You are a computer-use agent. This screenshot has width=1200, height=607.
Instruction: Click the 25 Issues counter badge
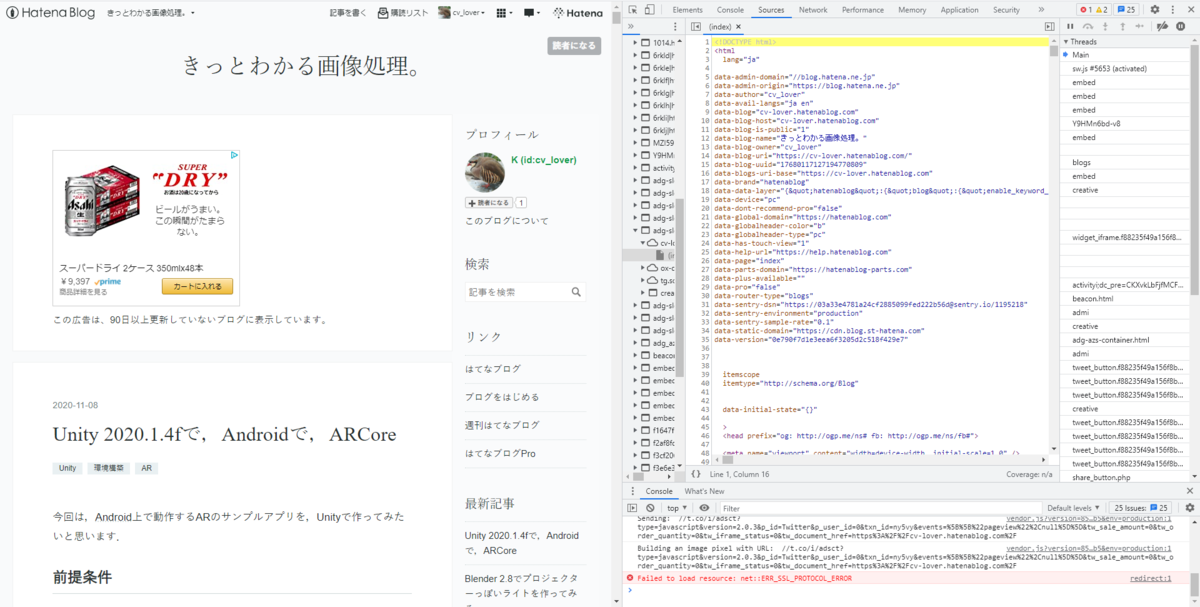(x=1139, y=505)
